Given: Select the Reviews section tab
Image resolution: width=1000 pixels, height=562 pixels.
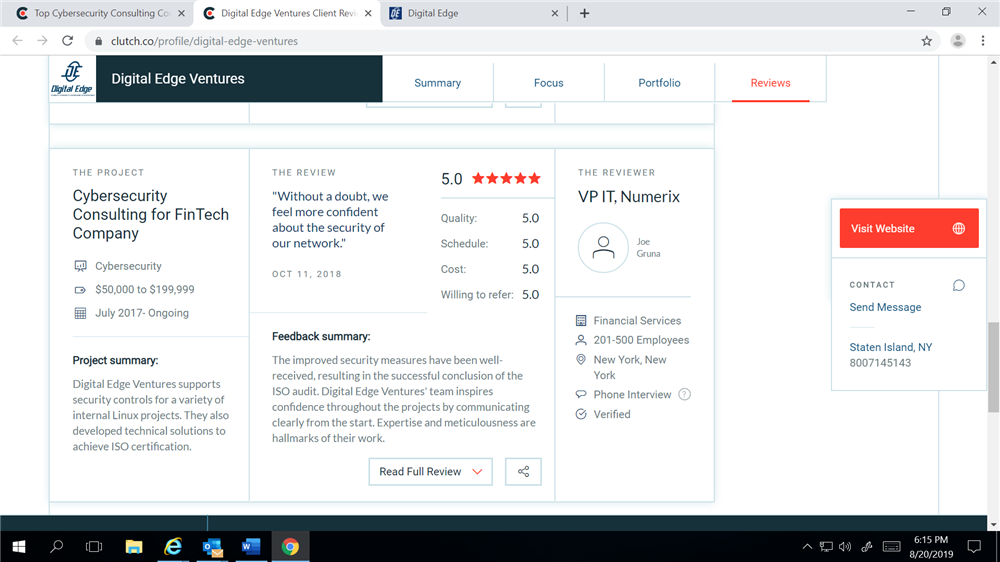Looking at the screenshot, I should click(770, 83).
